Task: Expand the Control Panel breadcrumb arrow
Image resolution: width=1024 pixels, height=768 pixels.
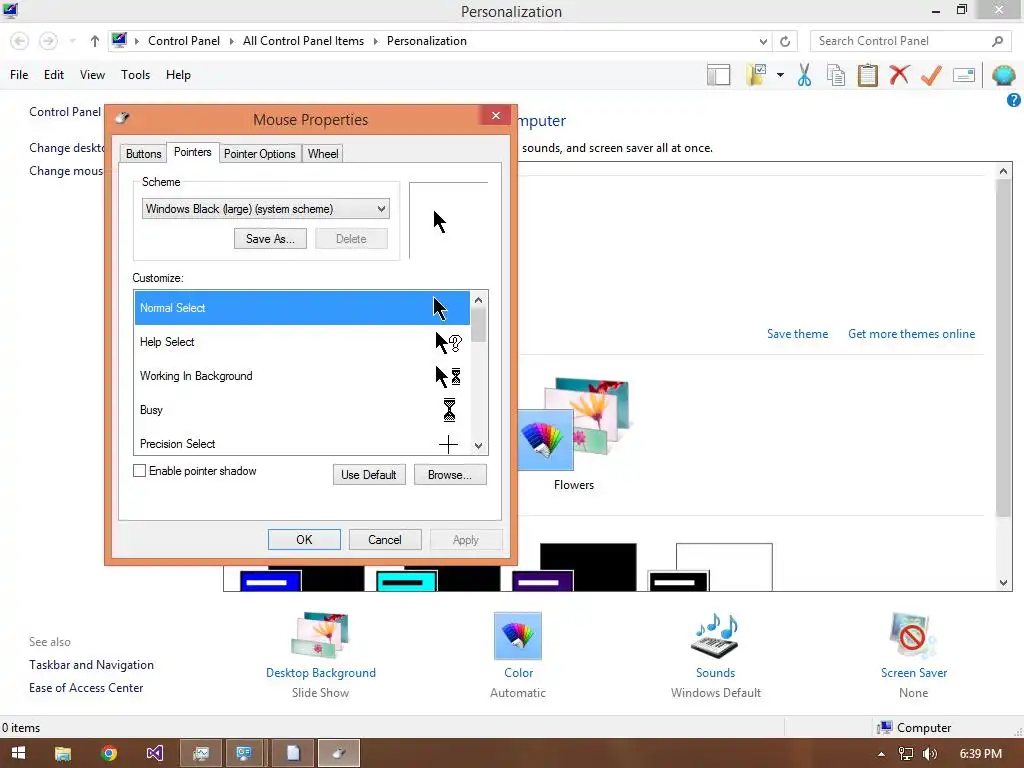Action: point(231,41)
